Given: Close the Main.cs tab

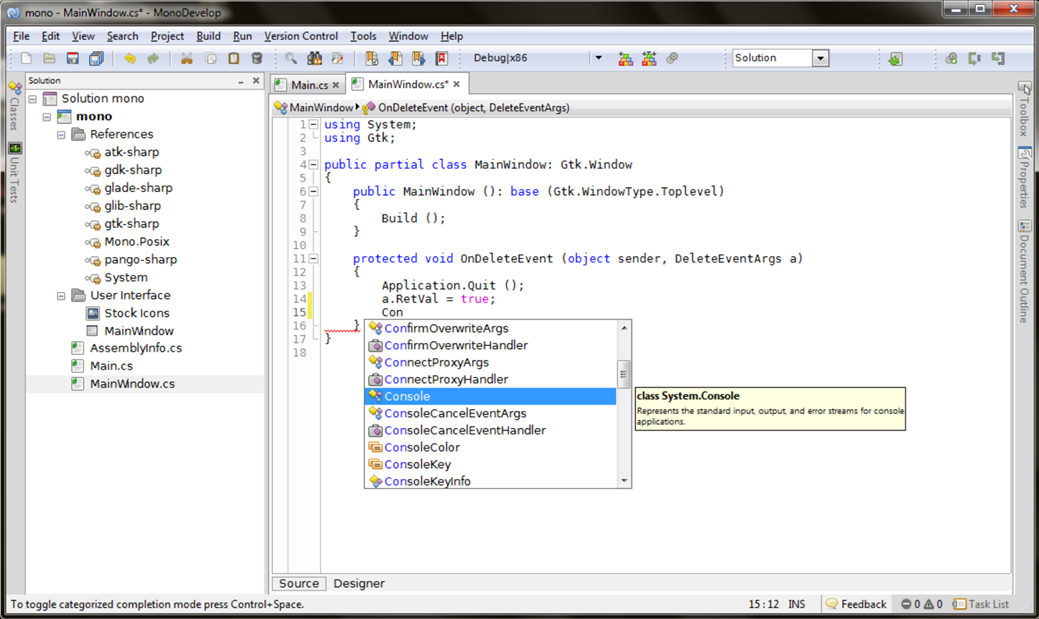Looking at the screenshot, I should coord(336,85).
